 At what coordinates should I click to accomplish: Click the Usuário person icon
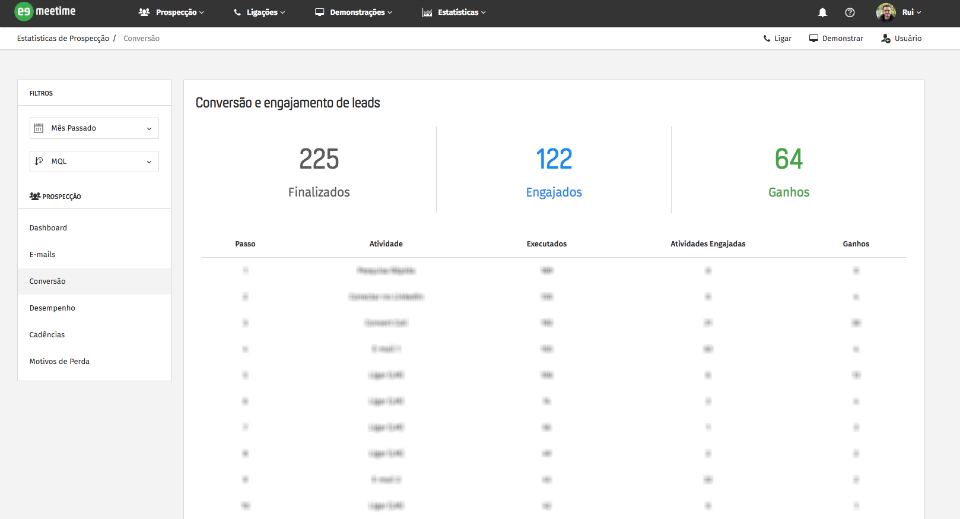[886, 38]
